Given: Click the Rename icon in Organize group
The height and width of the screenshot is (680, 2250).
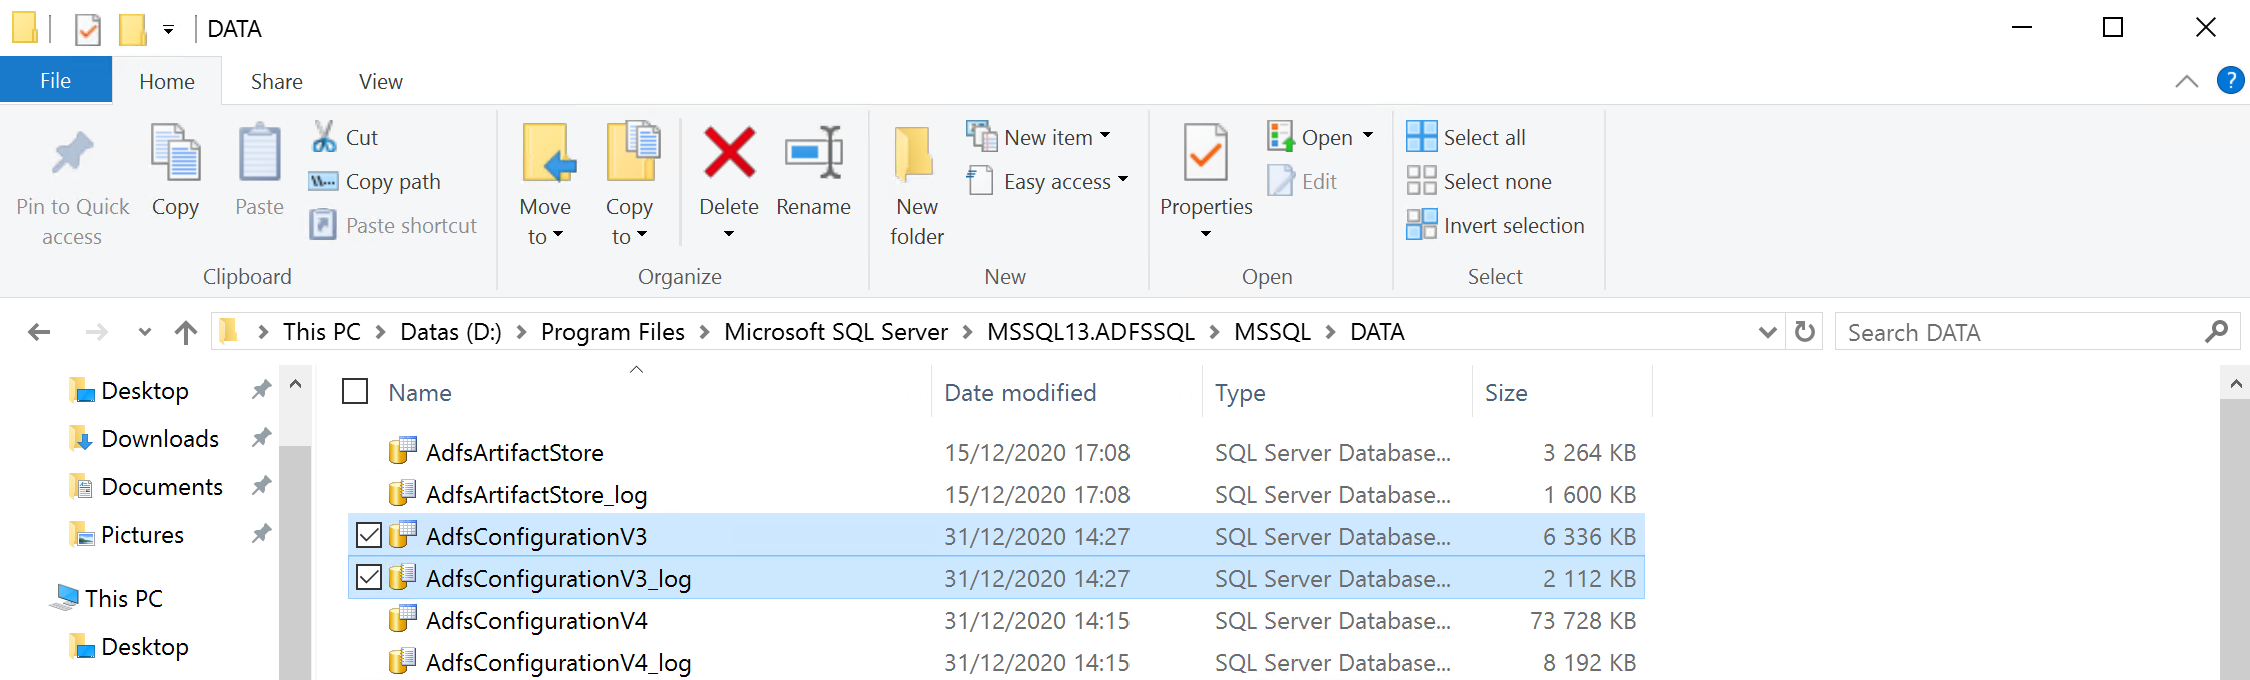Looking at the screenshot, I should pos(813,154).
